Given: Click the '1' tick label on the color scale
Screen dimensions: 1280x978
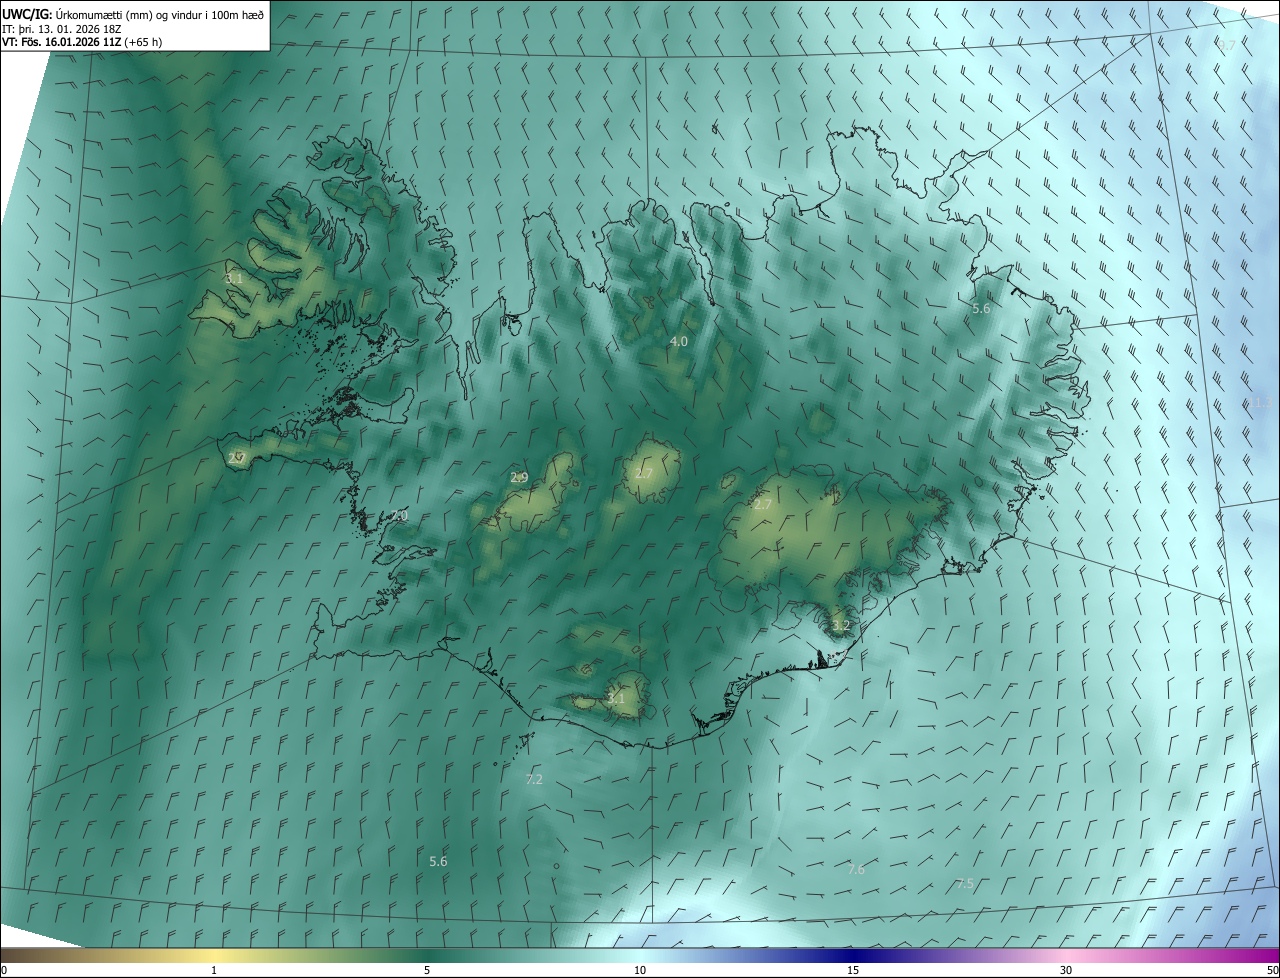Looking at the screenshot, I should click(214, 970).
